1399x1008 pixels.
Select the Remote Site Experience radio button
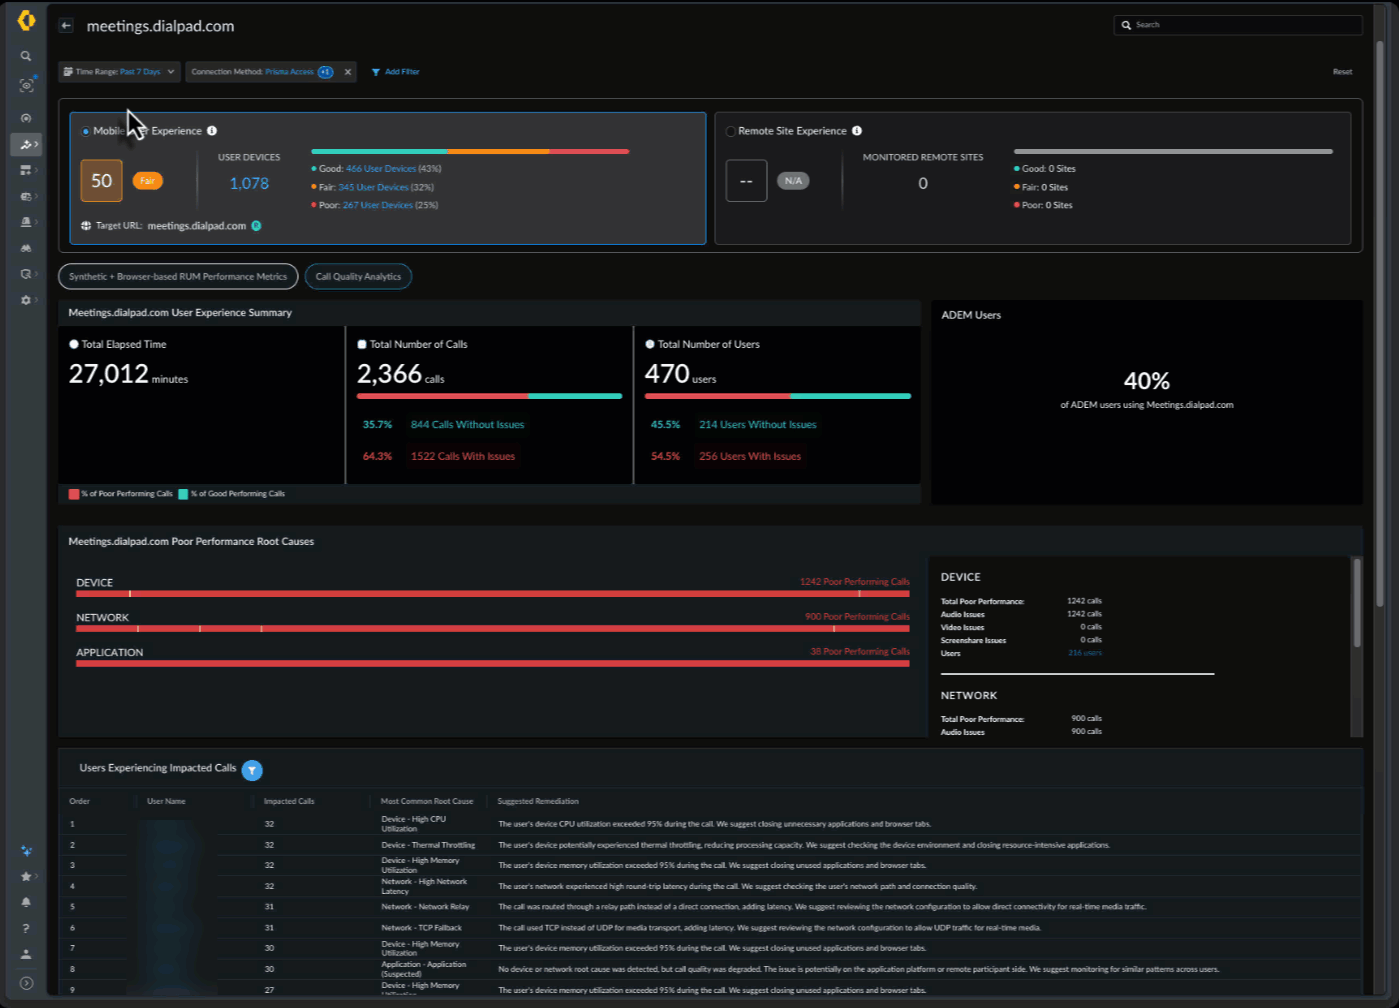point(730,131)
